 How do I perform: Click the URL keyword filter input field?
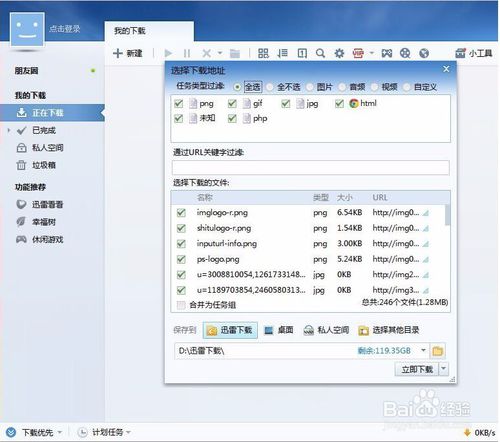311,168
